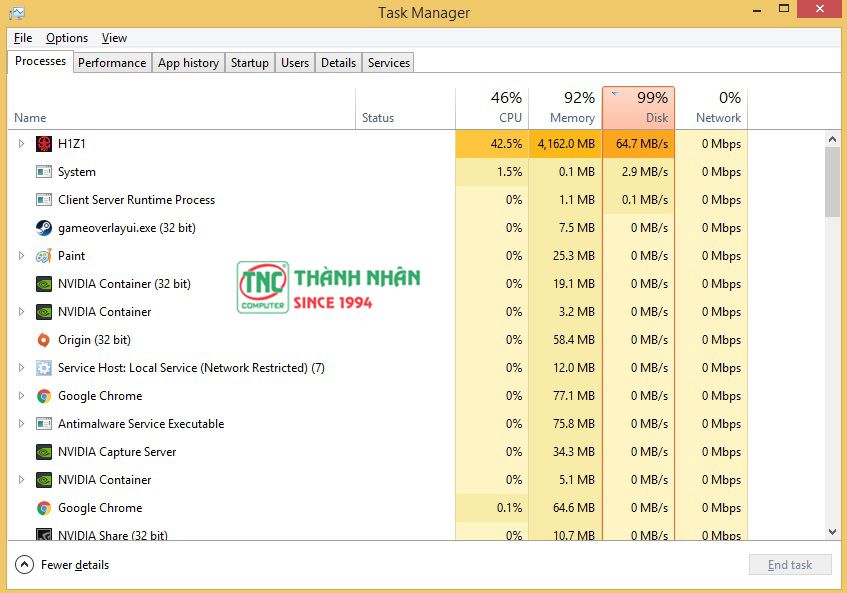Click the 64.7 MB/s disk value
847x593 pixels.
[x=642, y=144]
